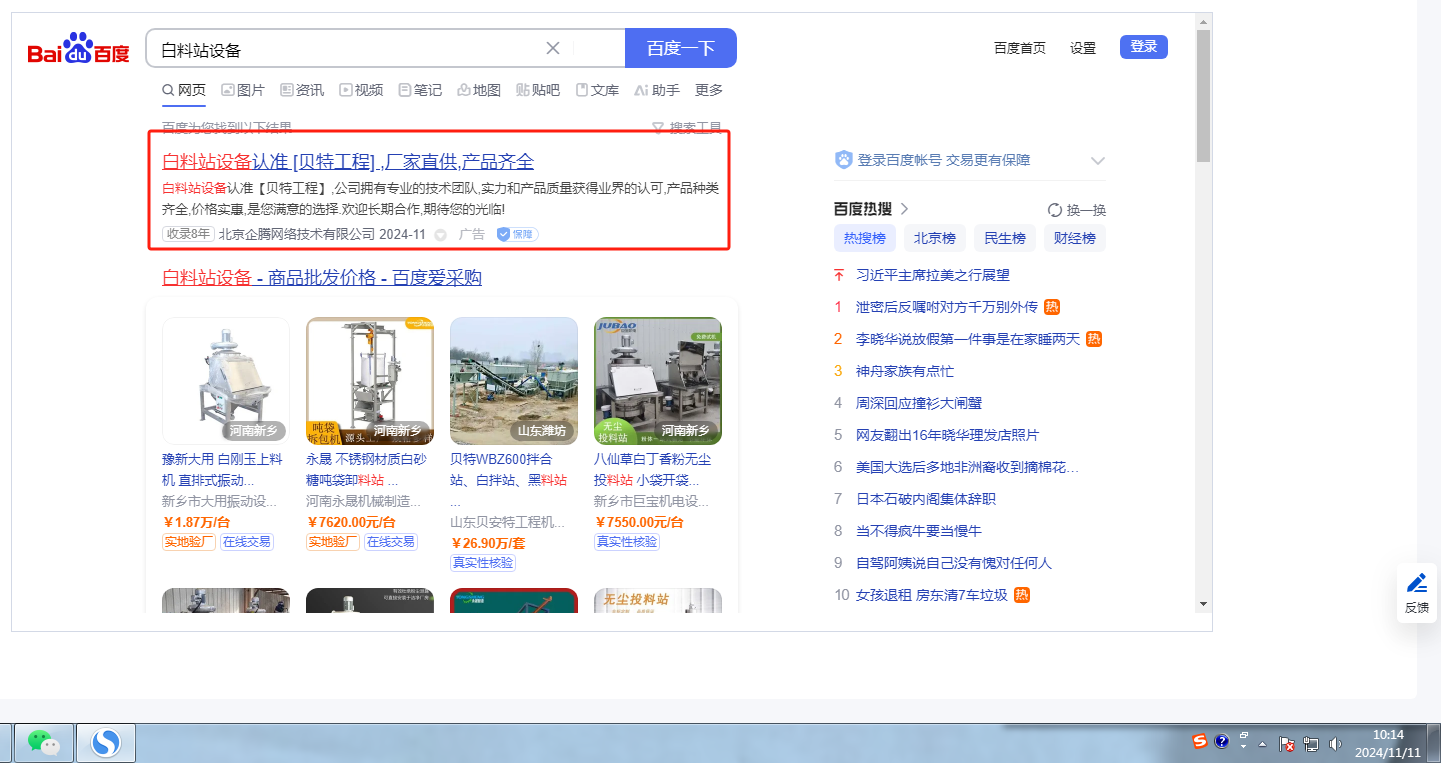This screenshot has height=763, width=1441.
Task: Switch to the 图片 tab
Action: coord(243,90)
